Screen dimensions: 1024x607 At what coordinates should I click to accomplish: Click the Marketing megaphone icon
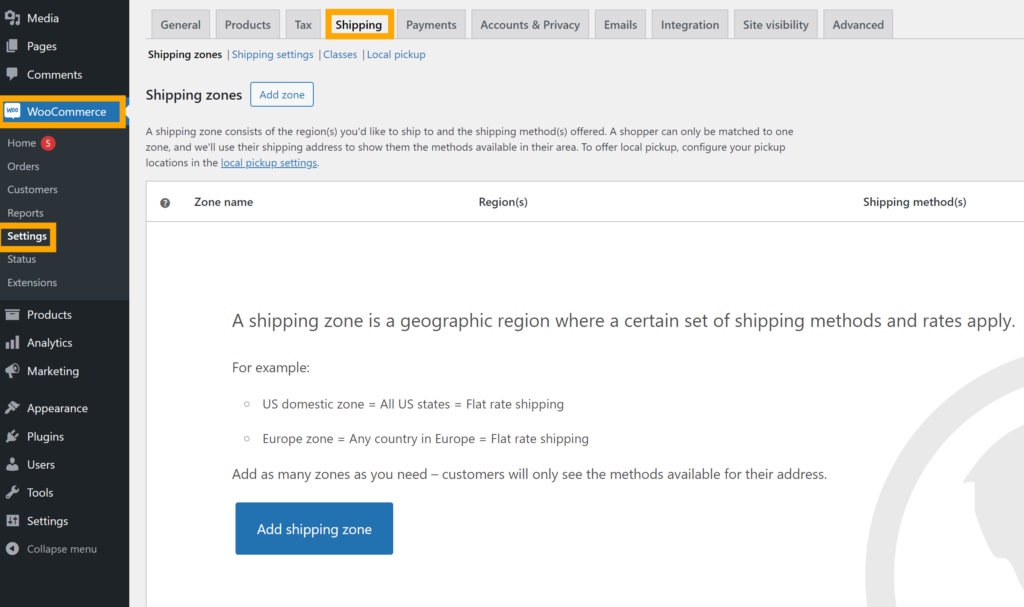[12, 370]
